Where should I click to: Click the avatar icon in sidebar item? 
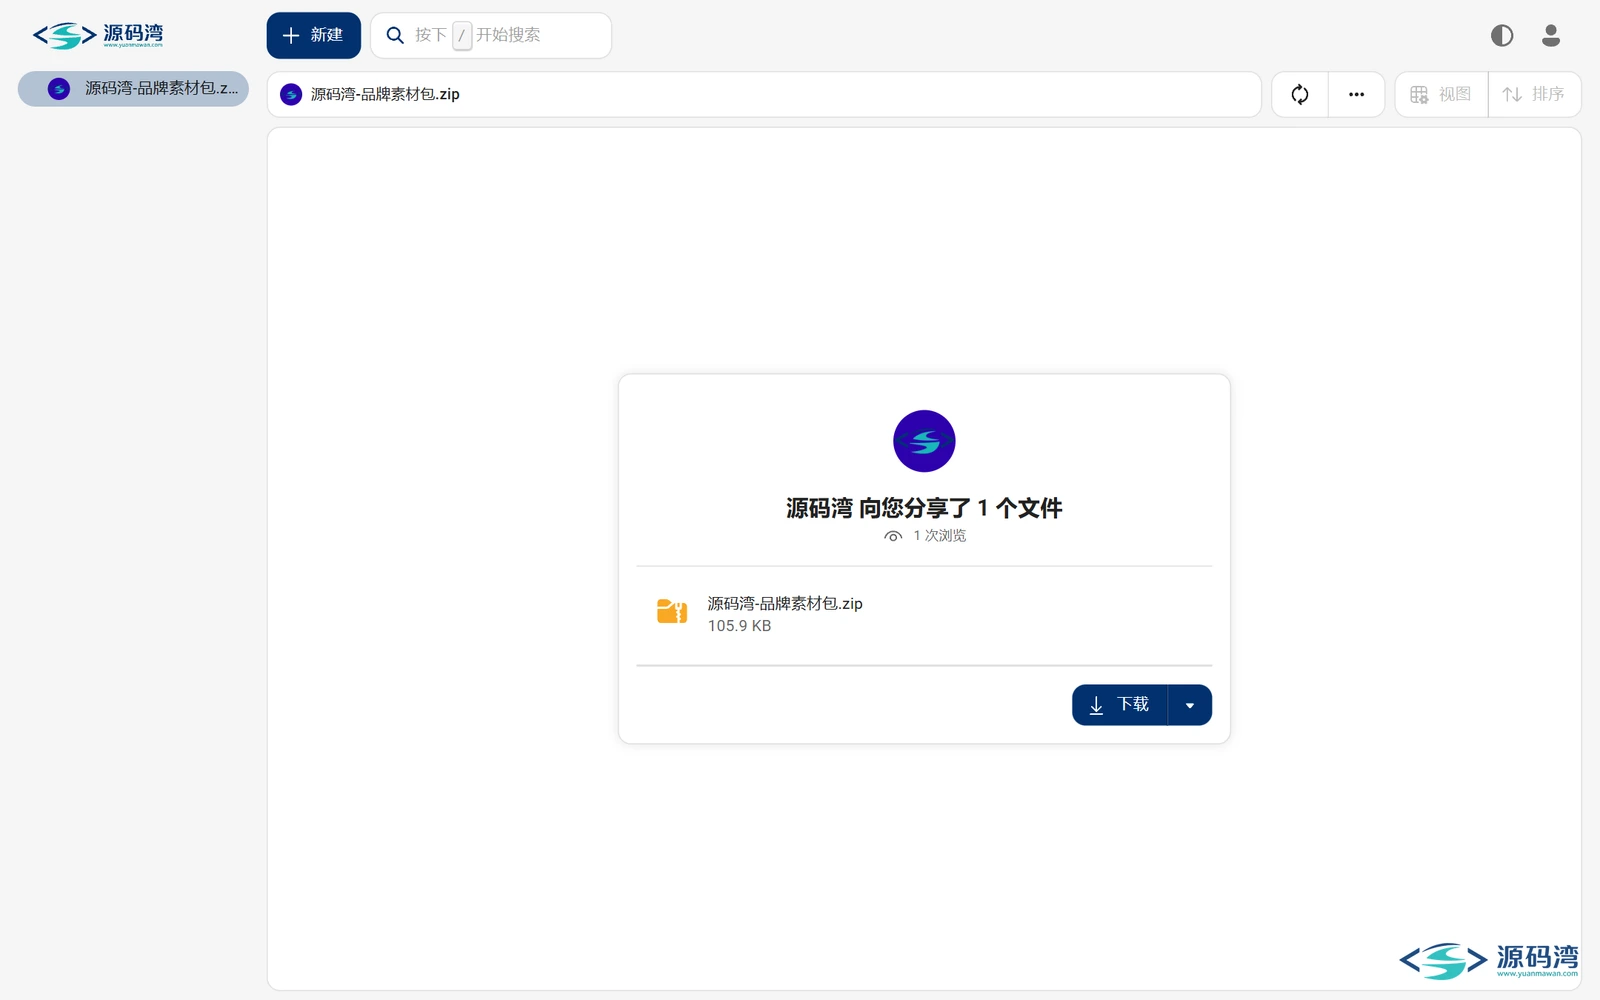(59, 89)
